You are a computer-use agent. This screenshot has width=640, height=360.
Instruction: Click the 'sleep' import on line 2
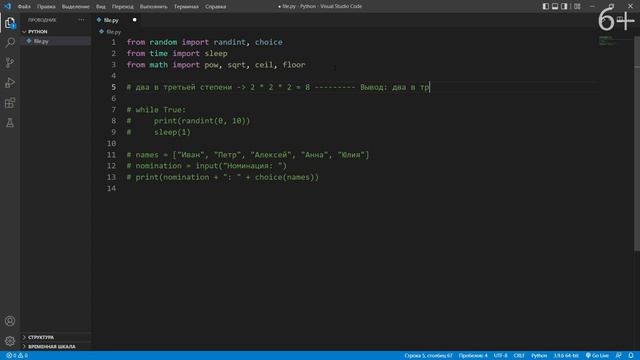point(216,53)
